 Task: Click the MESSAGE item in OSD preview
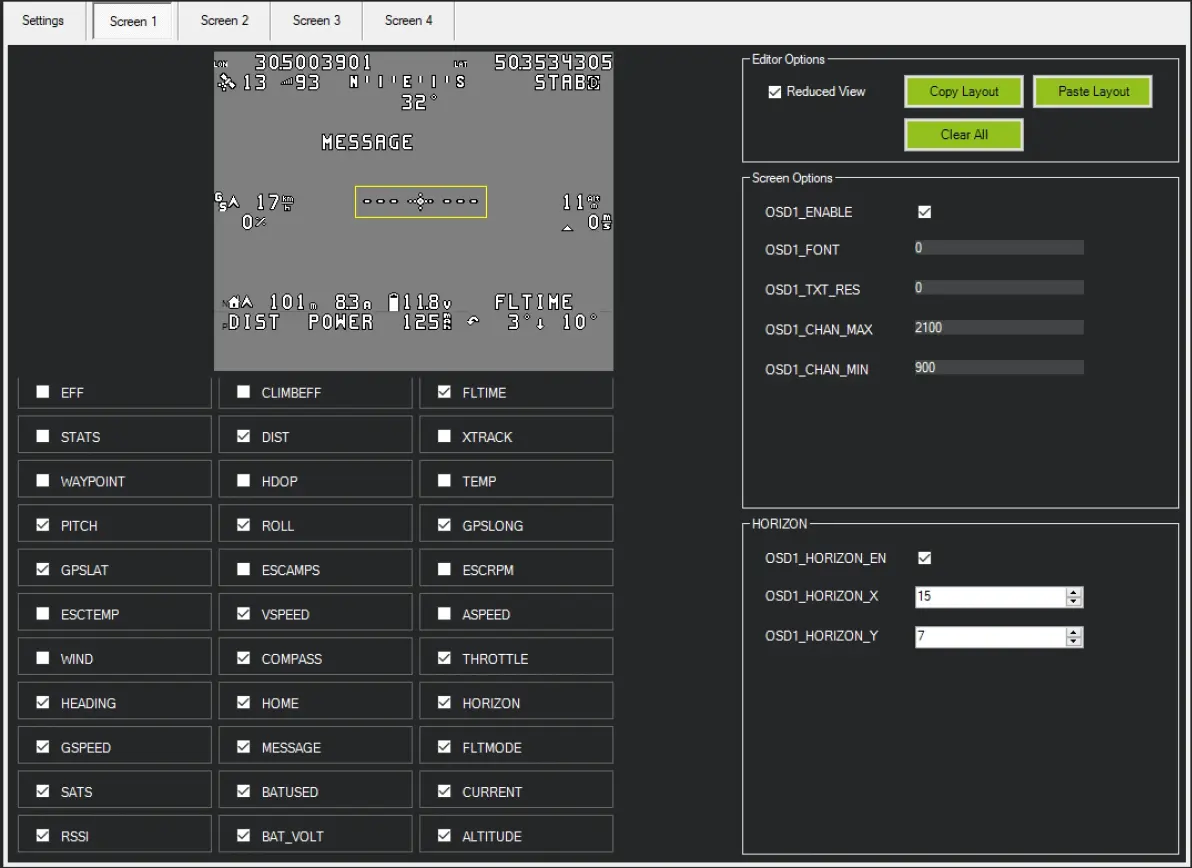pos(368,142)
